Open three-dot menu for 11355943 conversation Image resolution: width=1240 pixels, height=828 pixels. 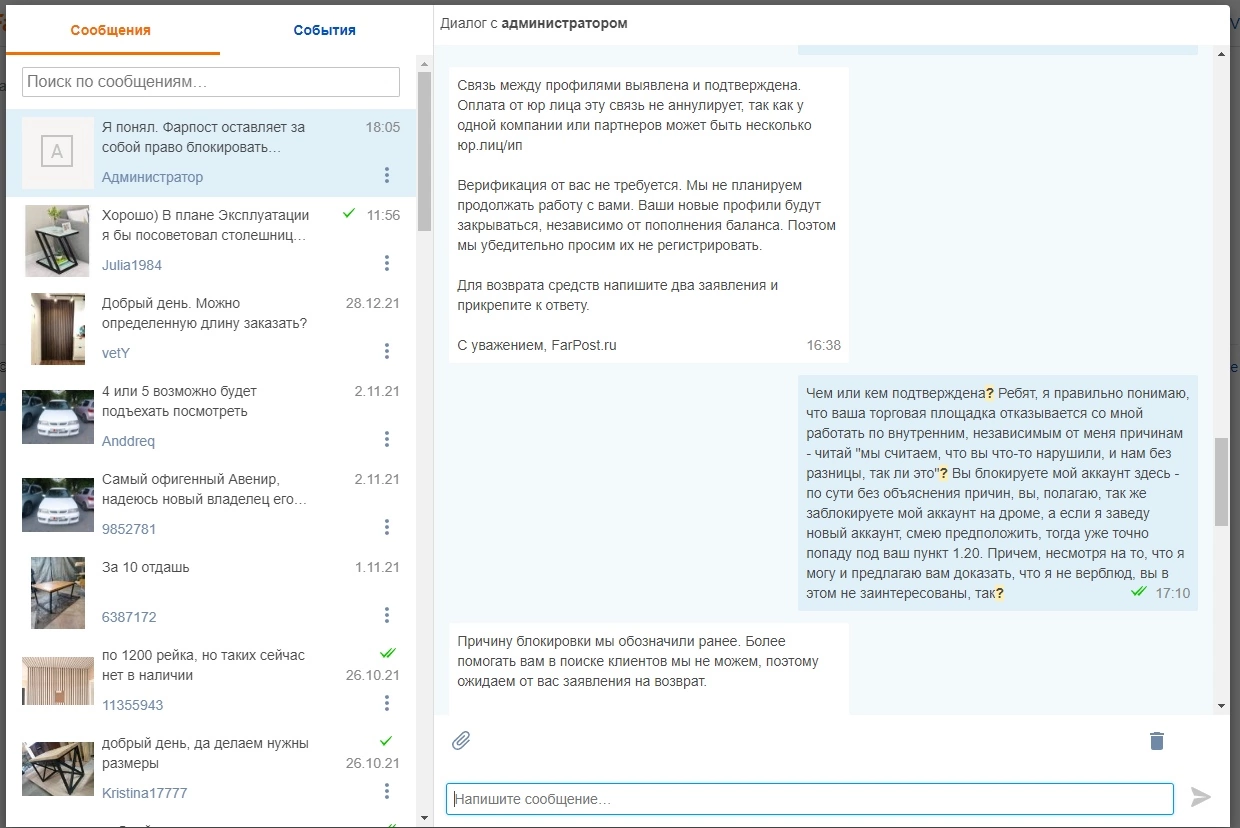tap(387, 704)
